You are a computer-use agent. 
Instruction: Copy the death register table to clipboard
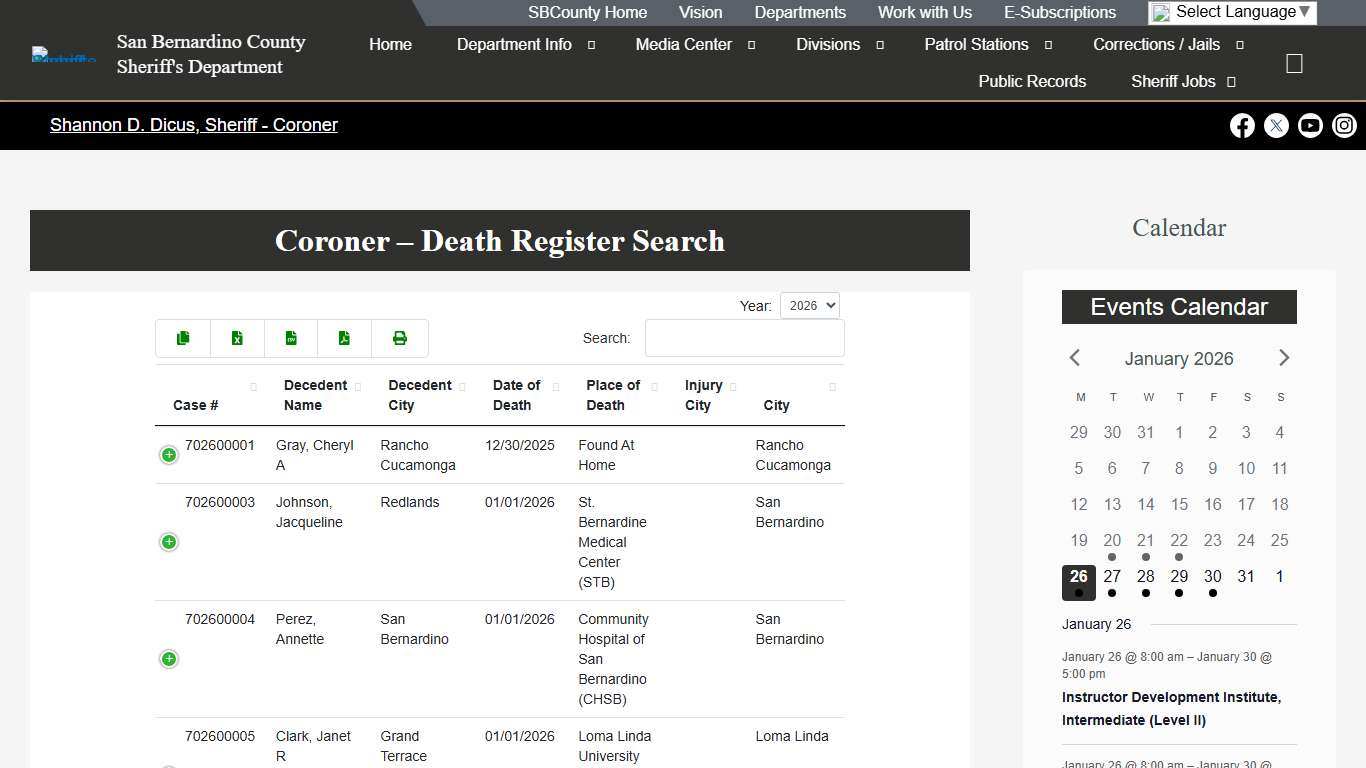pos(183,338)
